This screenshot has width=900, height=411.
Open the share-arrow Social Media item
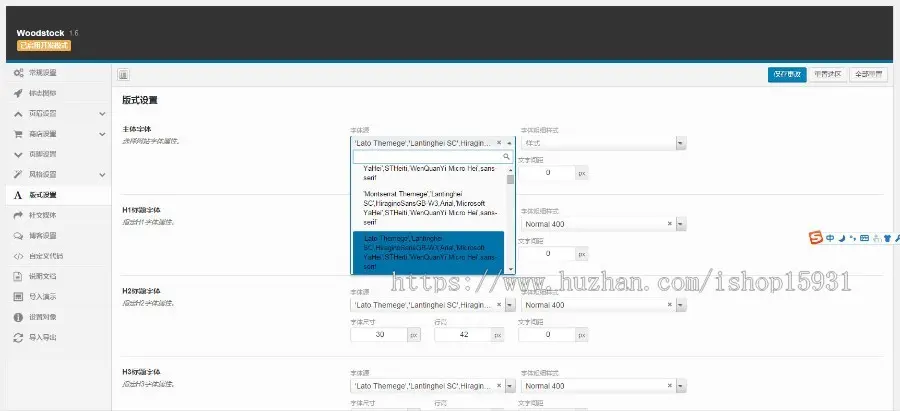[57, 215]
